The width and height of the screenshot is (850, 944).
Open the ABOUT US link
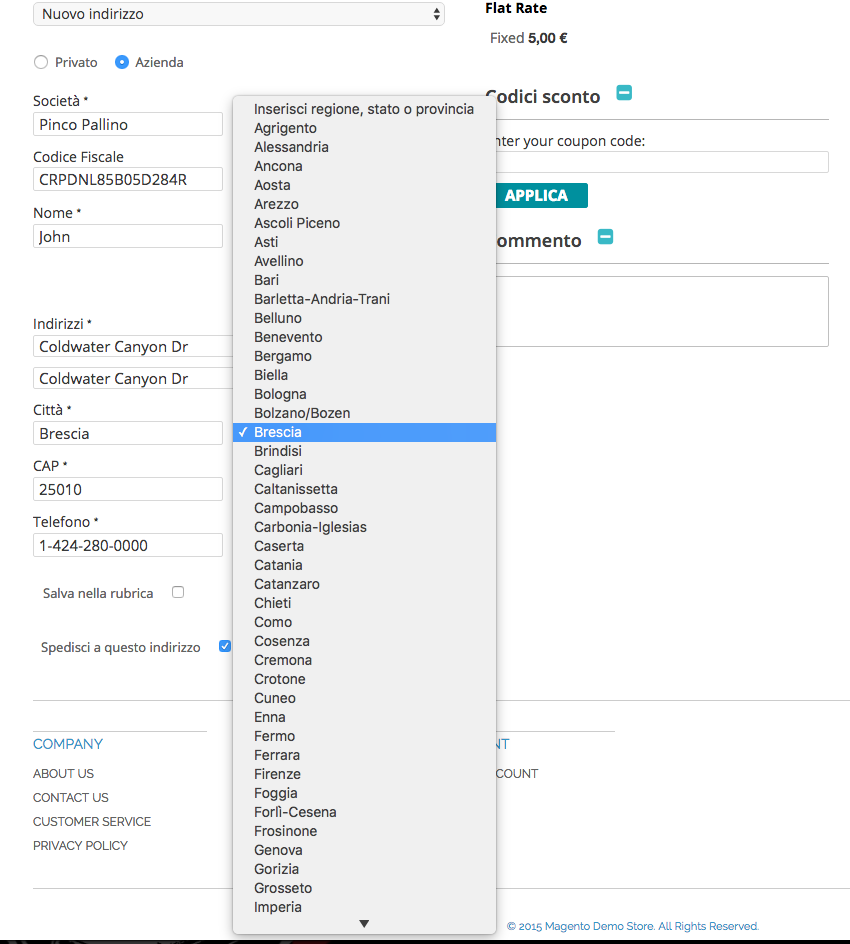[x=63, y=774]
